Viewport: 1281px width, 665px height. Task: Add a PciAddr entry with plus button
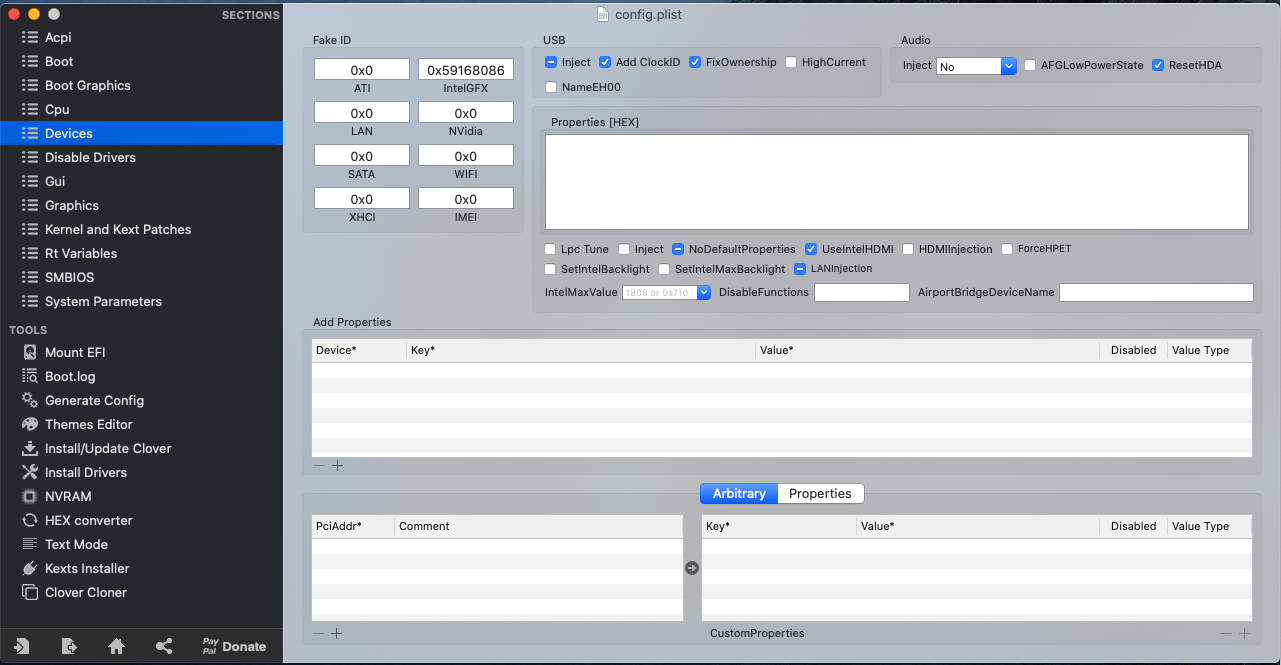tap(337, 633)
